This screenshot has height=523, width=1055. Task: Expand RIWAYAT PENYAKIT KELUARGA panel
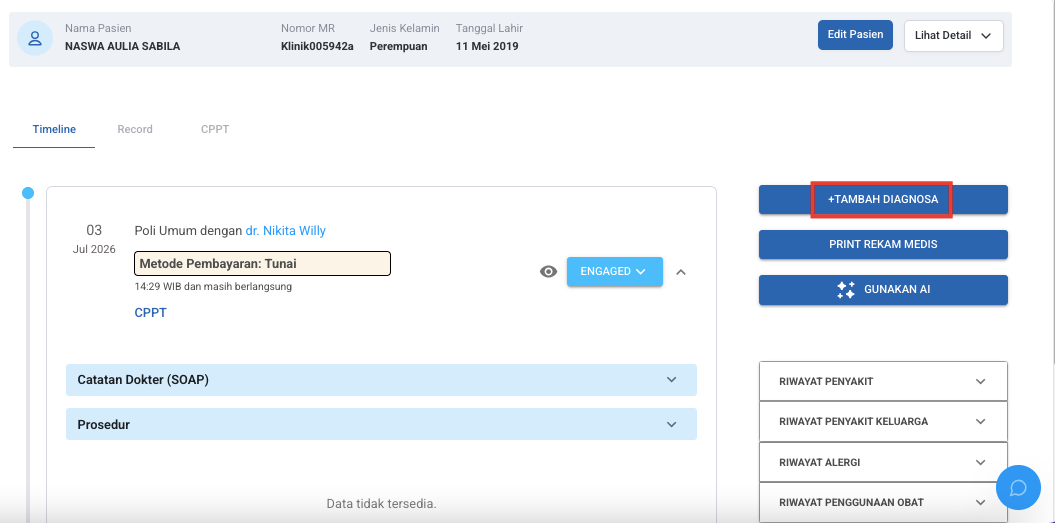click(883, 421)
